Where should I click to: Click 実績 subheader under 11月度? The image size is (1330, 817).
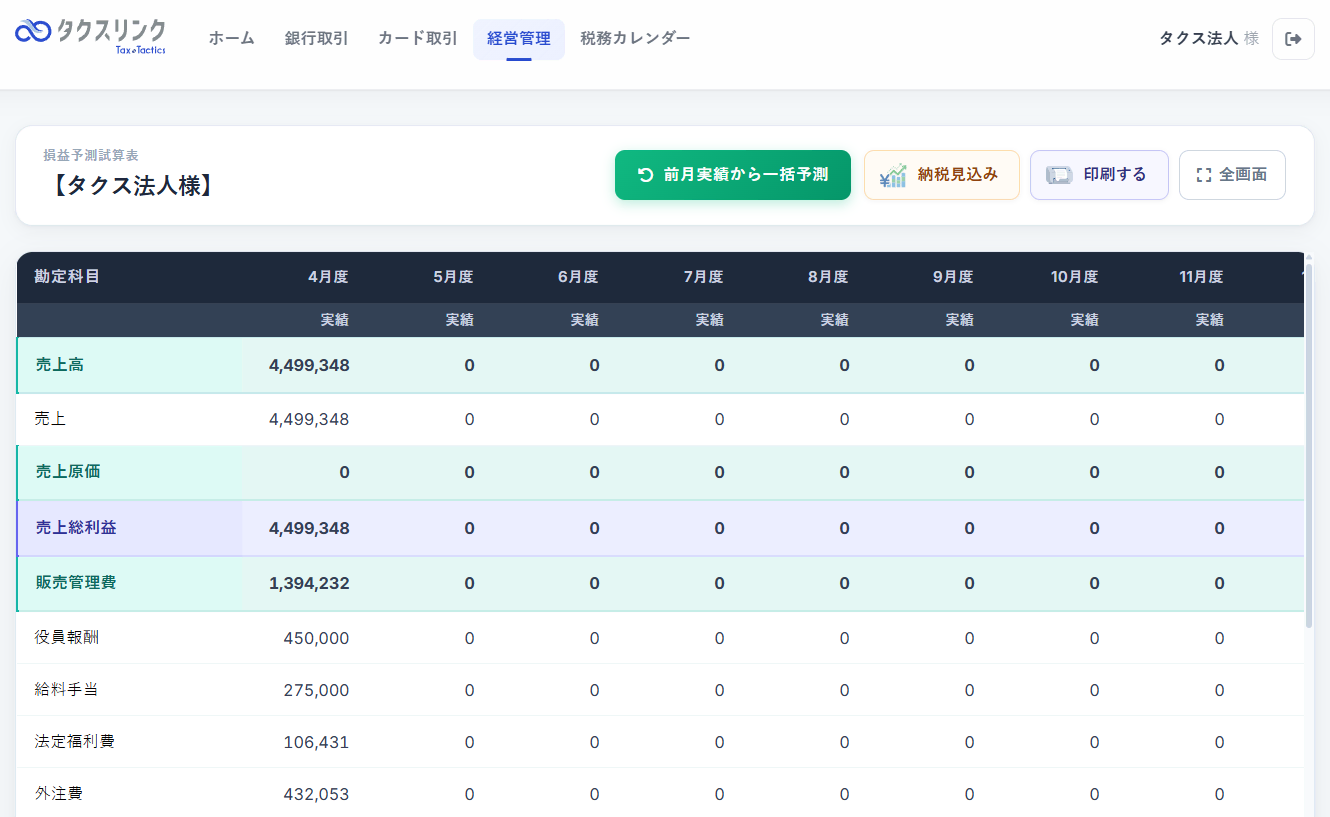tap(1210, 321)
